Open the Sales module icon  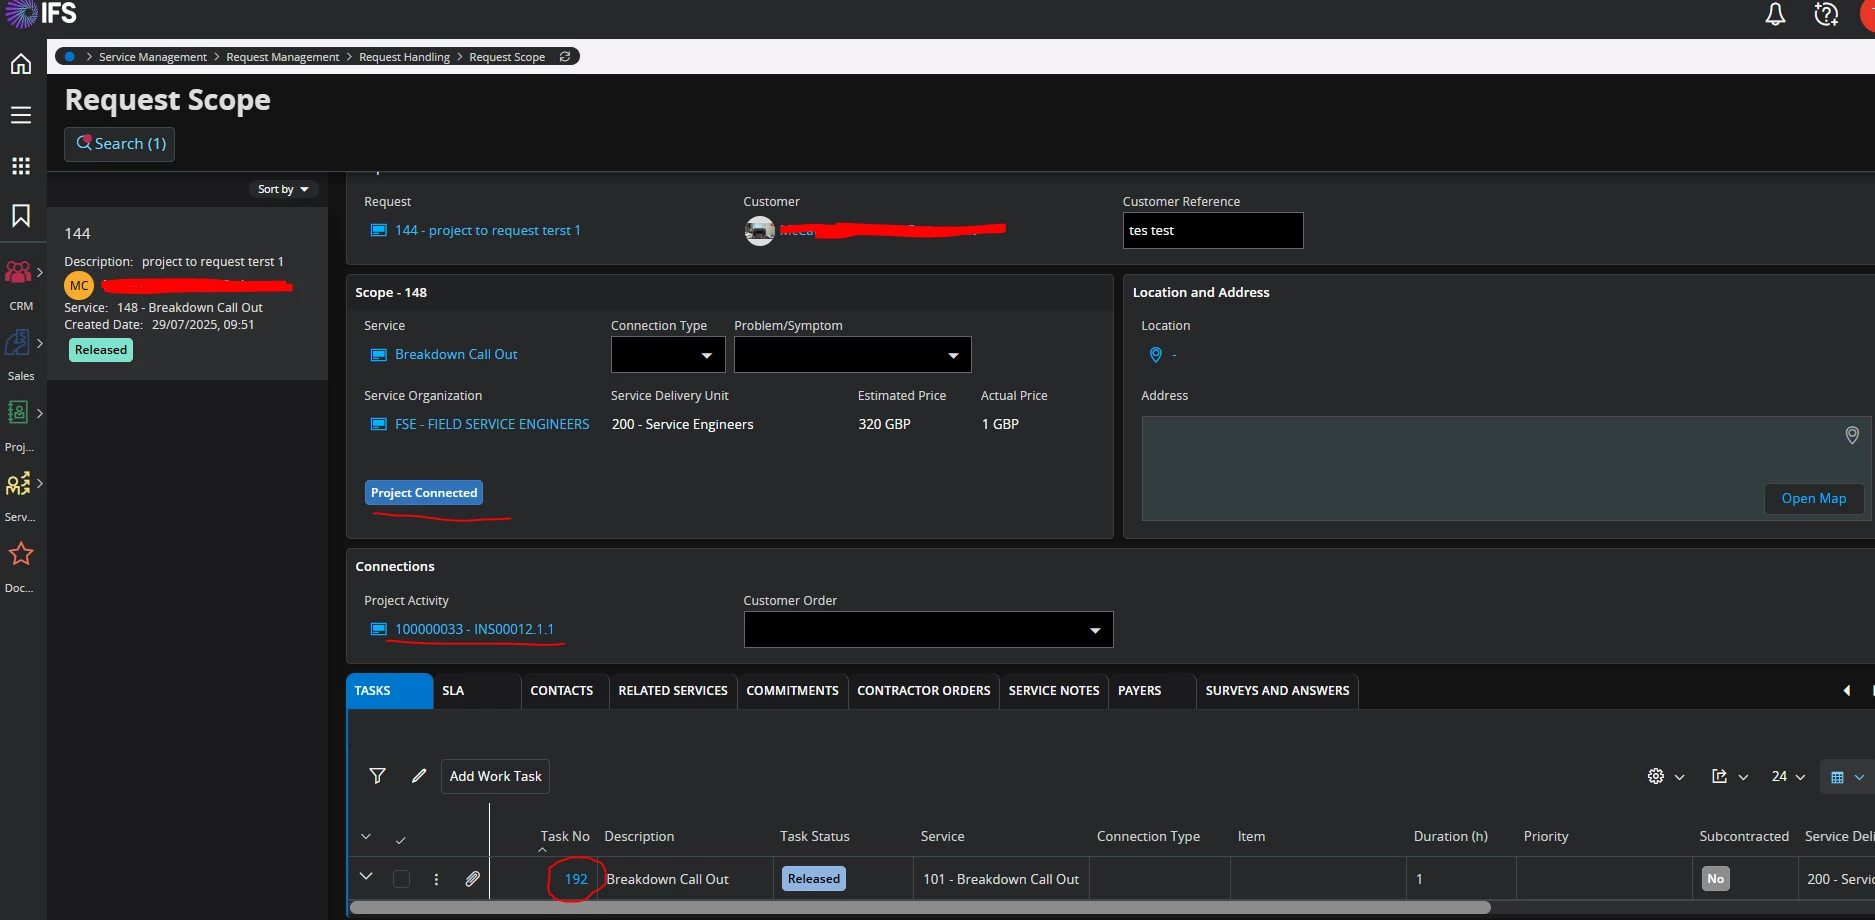pyautogui.click(x=18, y=343)
